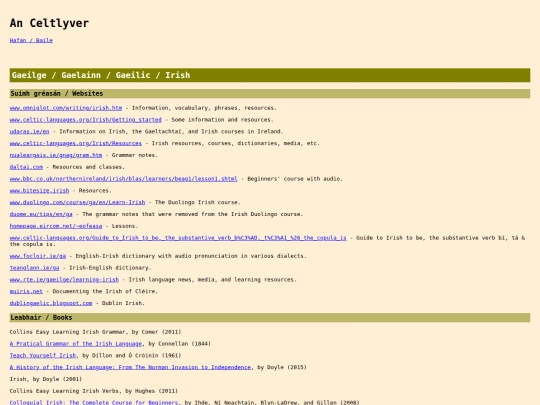Click the 'Irish-English dictionary.' description
This screenshot has height=405, width=540.
click(110, 268)
